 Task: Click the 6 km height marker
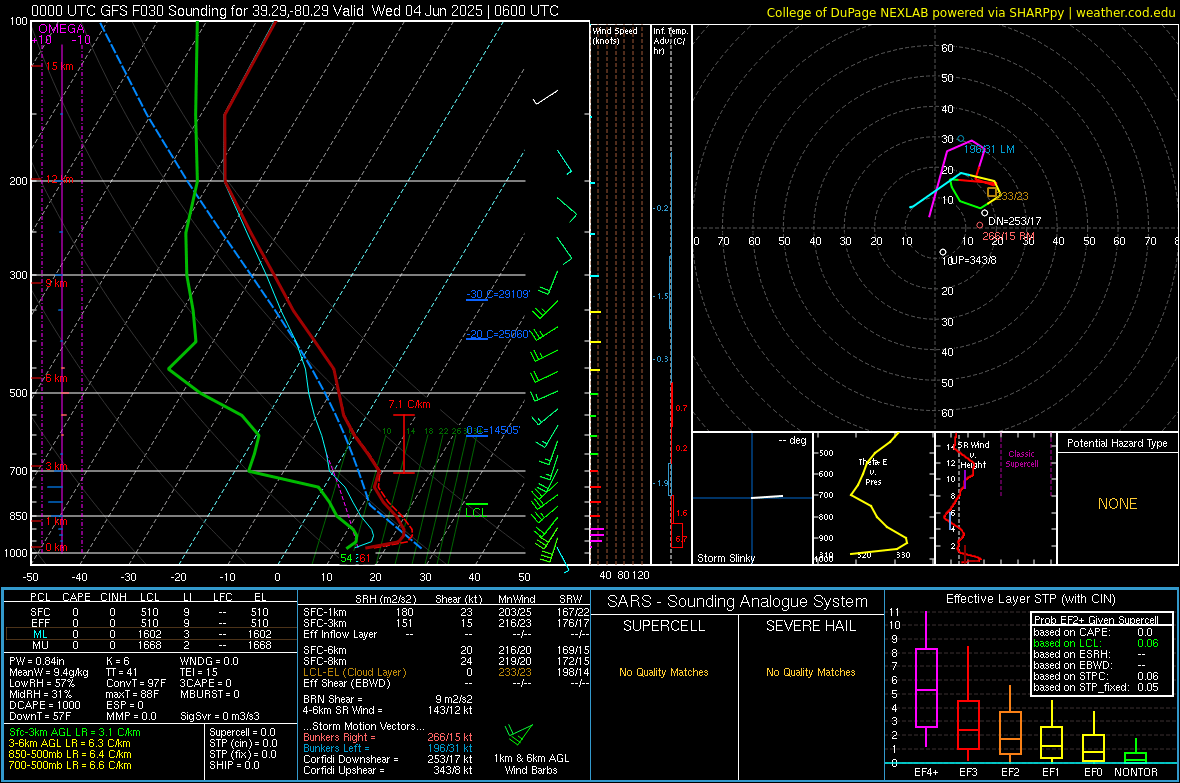pos(56,378)
